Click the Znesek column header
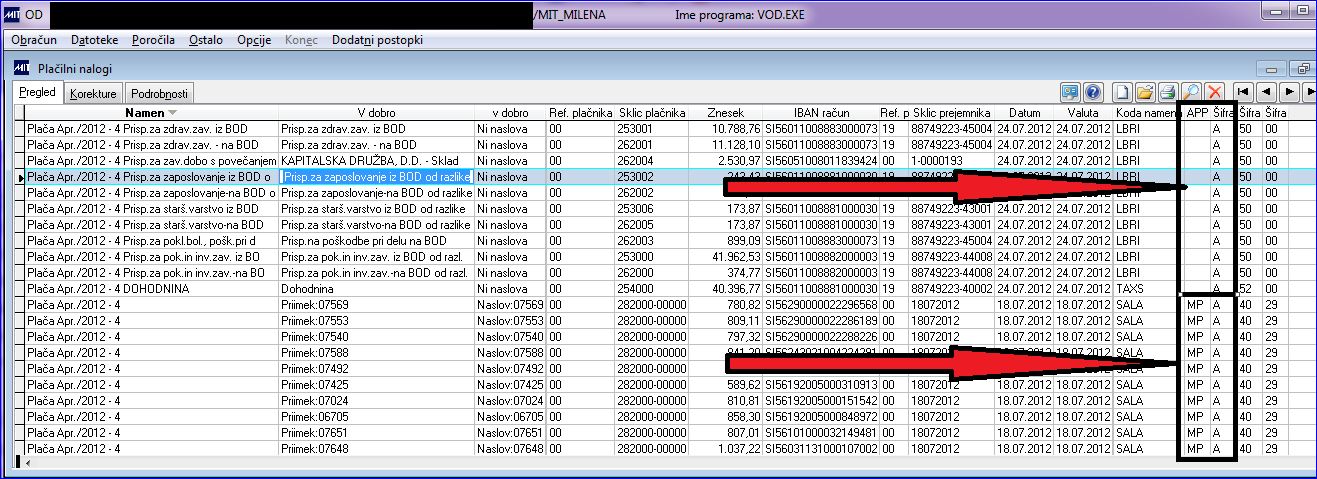The height and width of the screenshot is (479, 1317). (x=725, y=113)
